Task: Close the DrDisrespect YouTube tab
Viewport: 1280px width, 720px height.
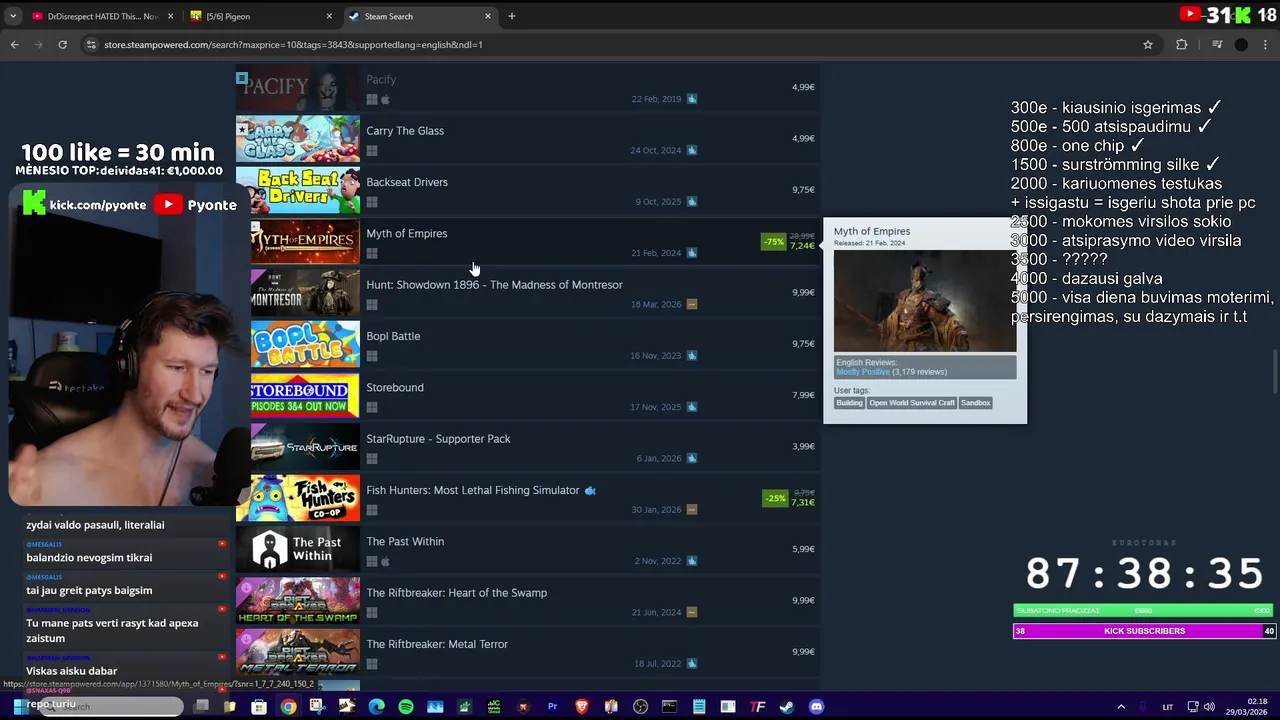Action: 170,16
